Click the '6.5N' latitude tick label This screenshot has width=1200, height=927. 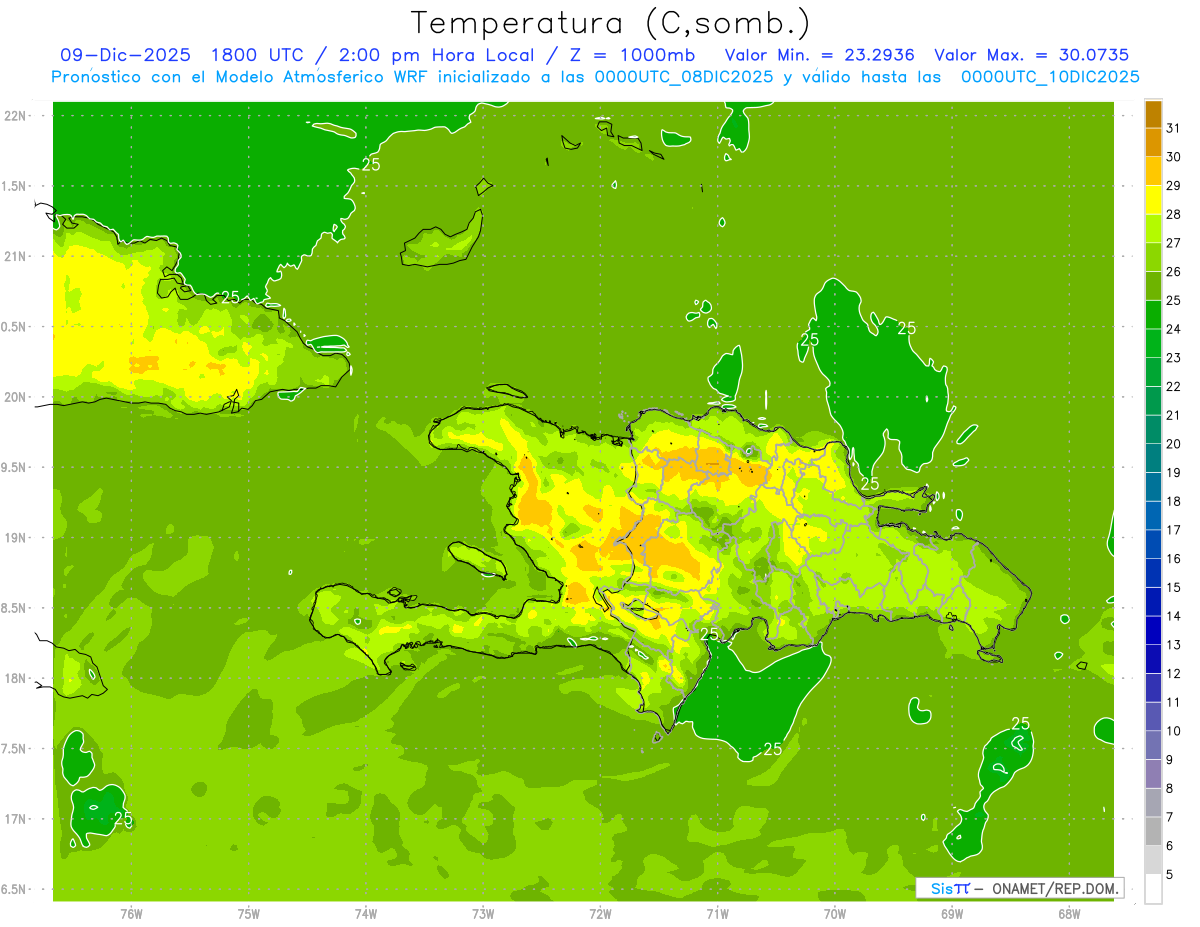pos(15,890)
